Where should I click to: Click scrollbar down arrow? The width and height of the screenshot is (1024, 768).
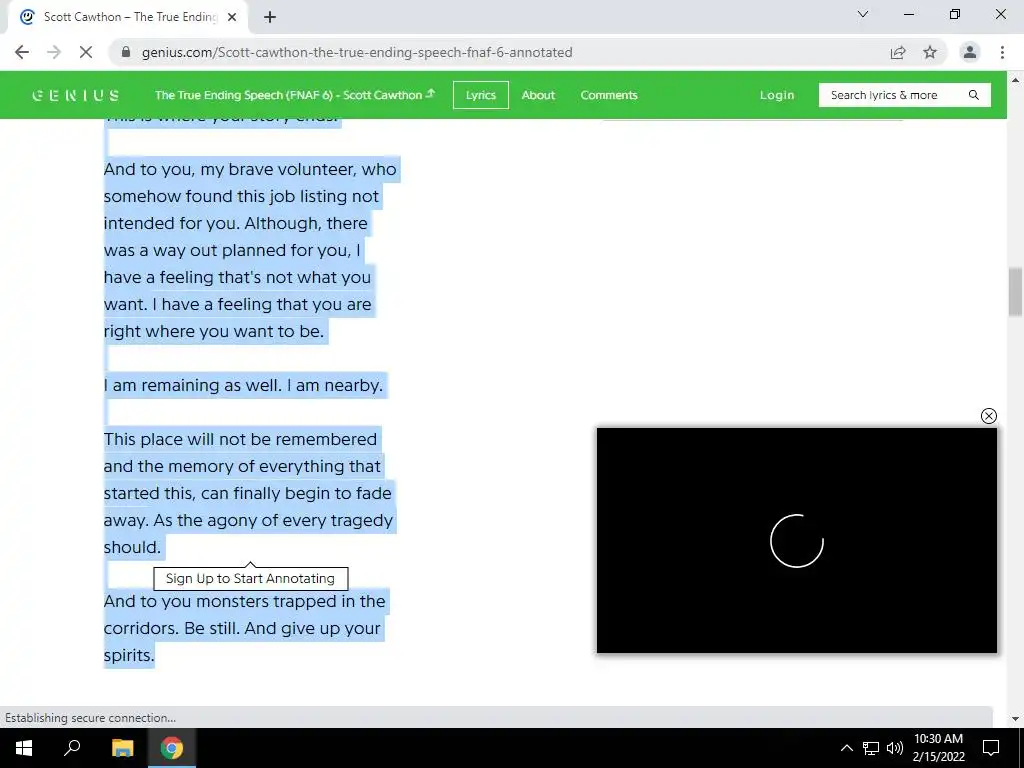(1015, 718)
